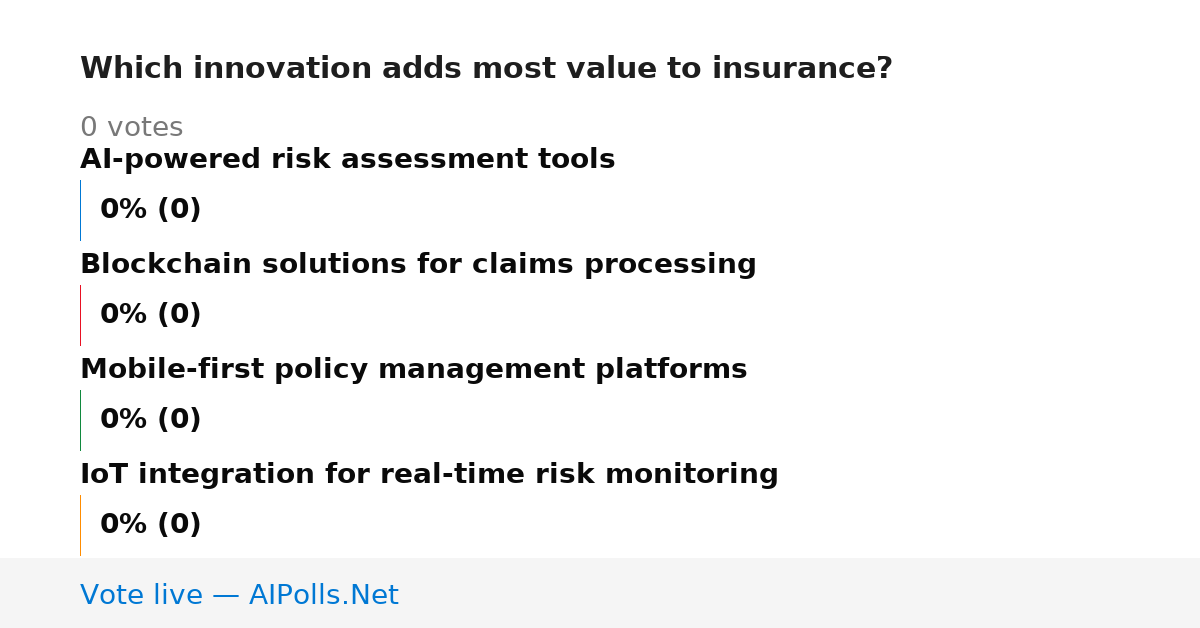
Task: Click the 0% (0) result under IoT integration
Action: pos(150,525)
